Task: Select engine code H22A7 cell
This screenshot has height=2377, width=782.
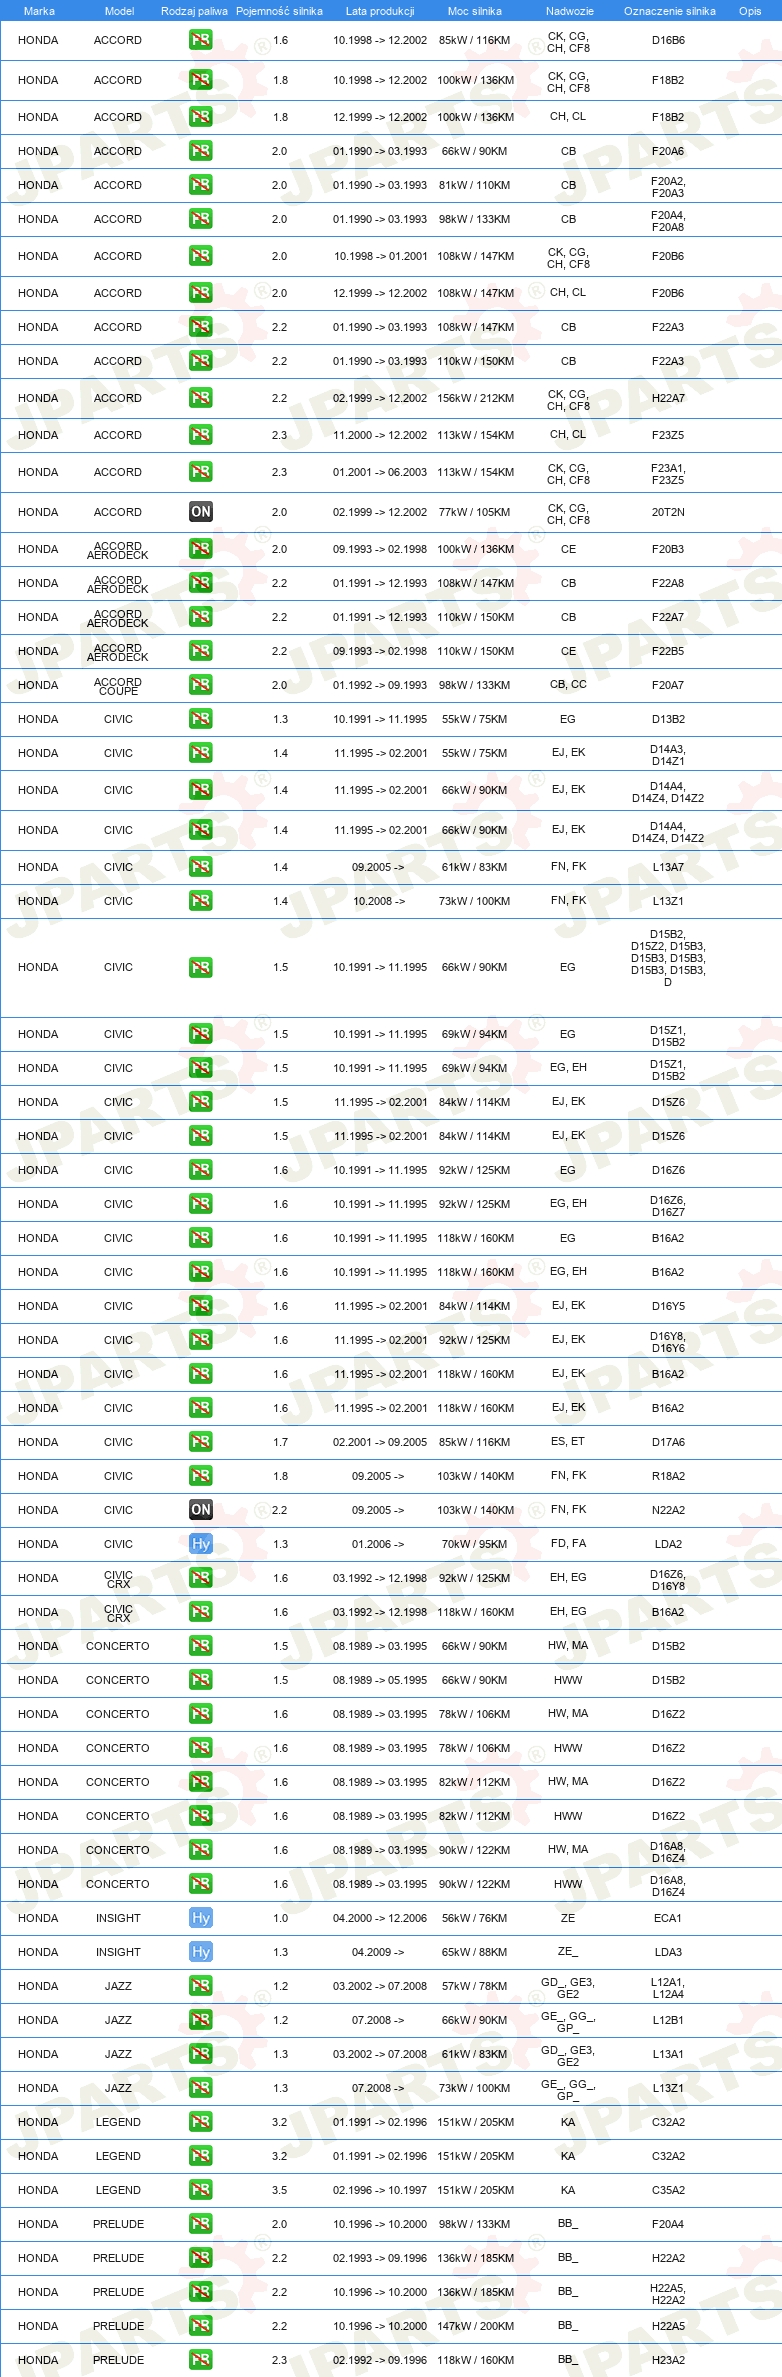Action: 668,398
